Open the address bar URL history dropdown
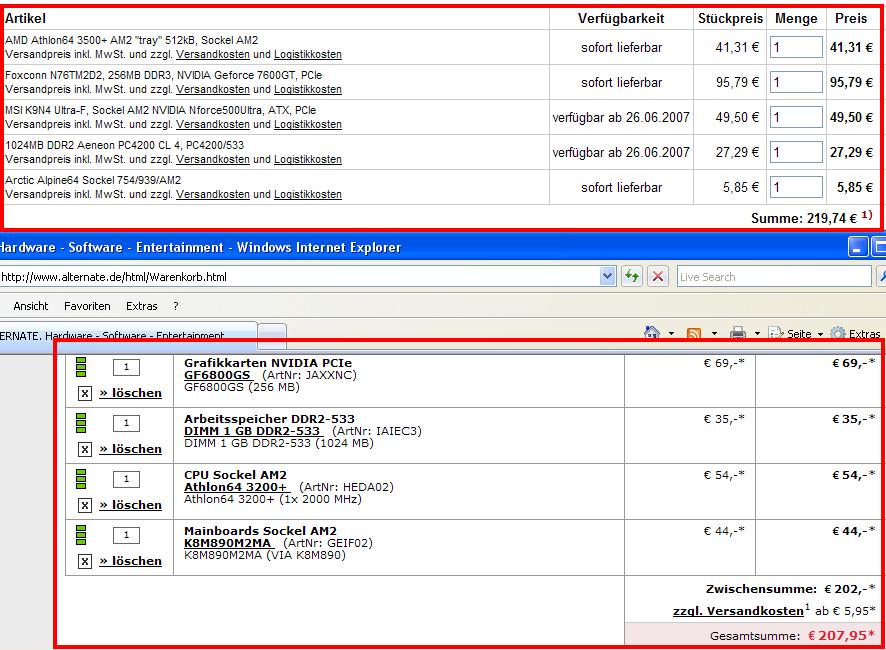 coord(607,276)
